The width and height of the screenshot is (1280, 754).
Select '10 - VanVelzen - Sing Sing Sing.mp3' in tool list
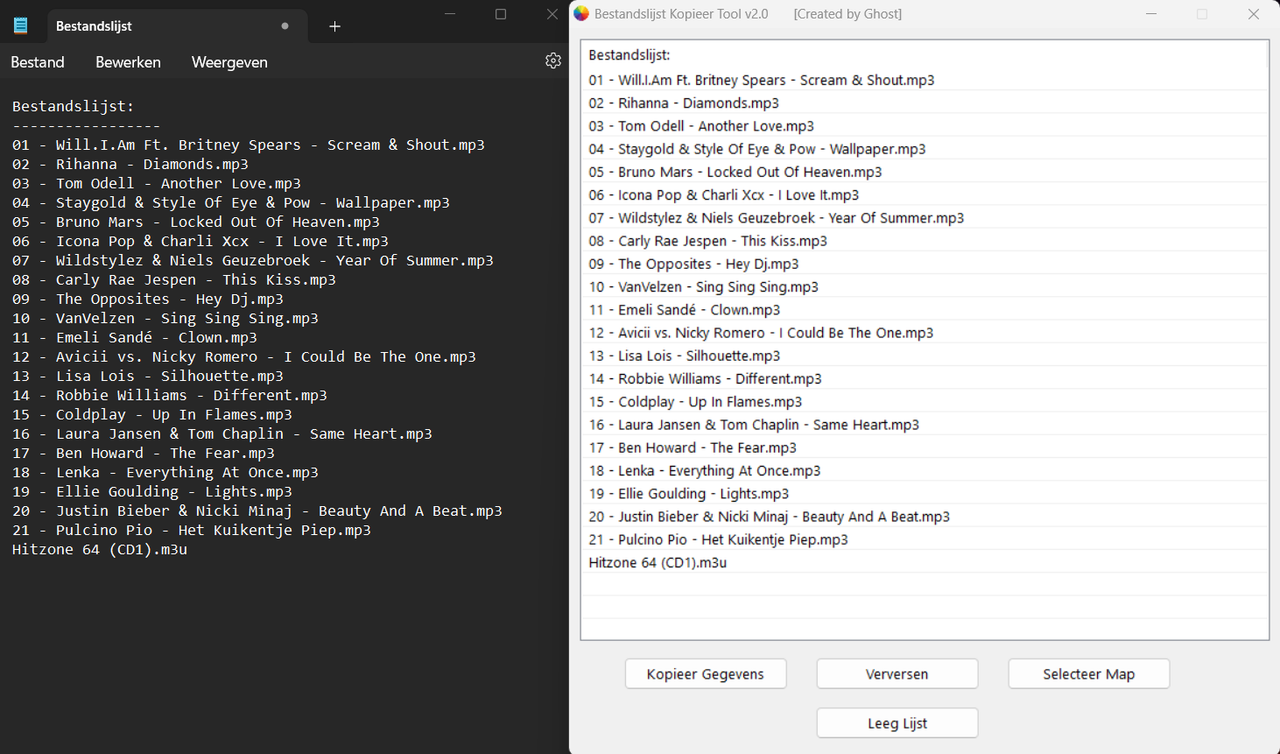click(x=925, y=287)
